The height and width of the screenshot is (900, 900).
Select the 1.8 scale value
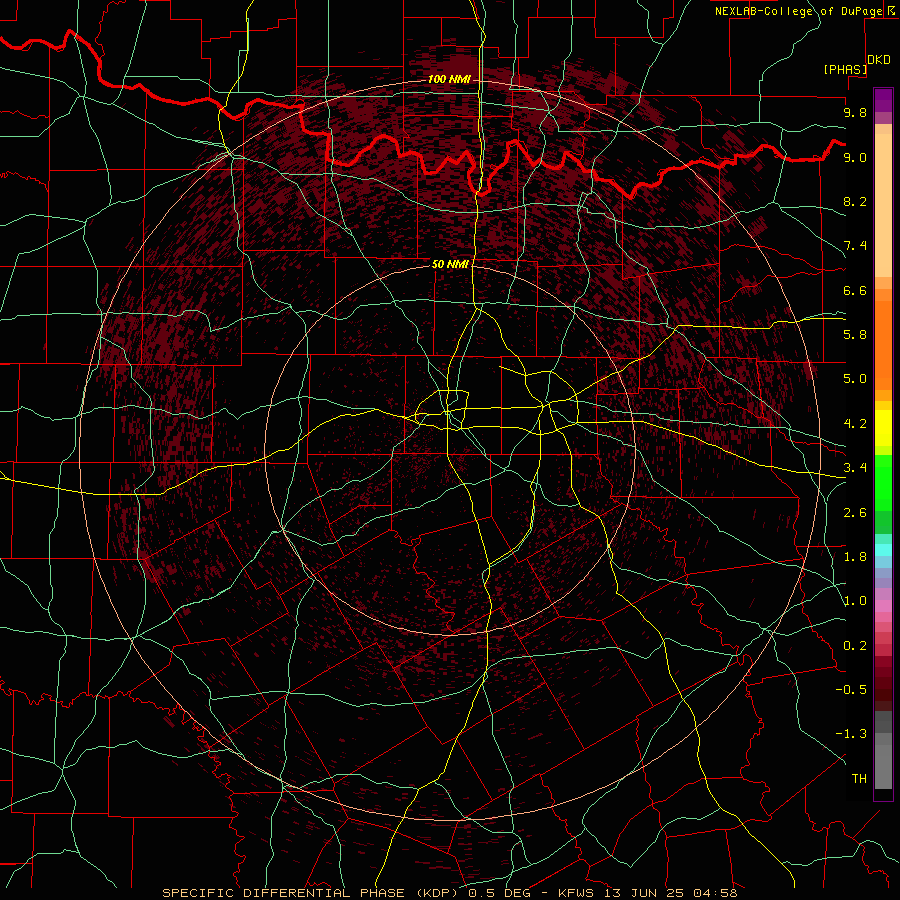point(855,557)
